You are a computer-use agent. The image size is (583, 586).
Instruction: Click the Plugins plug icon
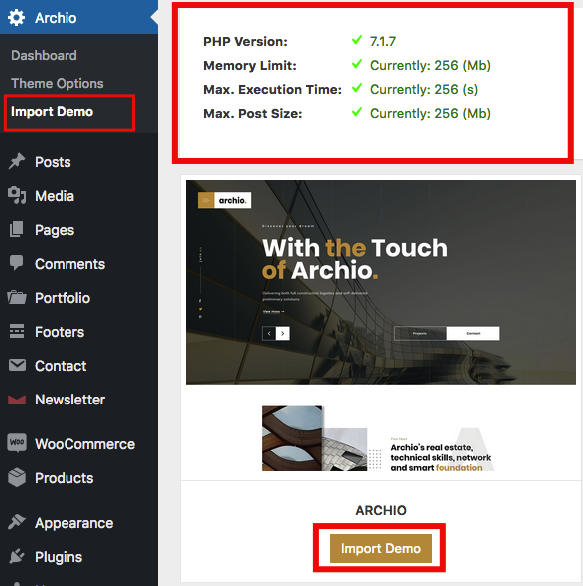(17, 556)
